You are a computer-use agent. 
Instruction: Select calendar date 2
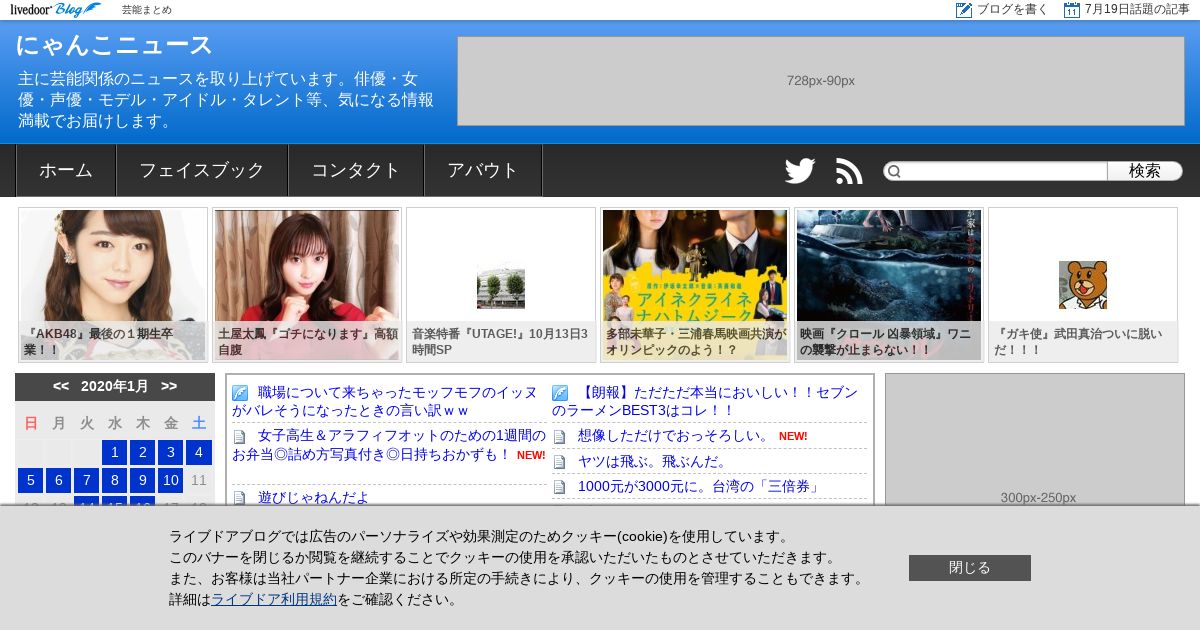click(x=143, y=453)
